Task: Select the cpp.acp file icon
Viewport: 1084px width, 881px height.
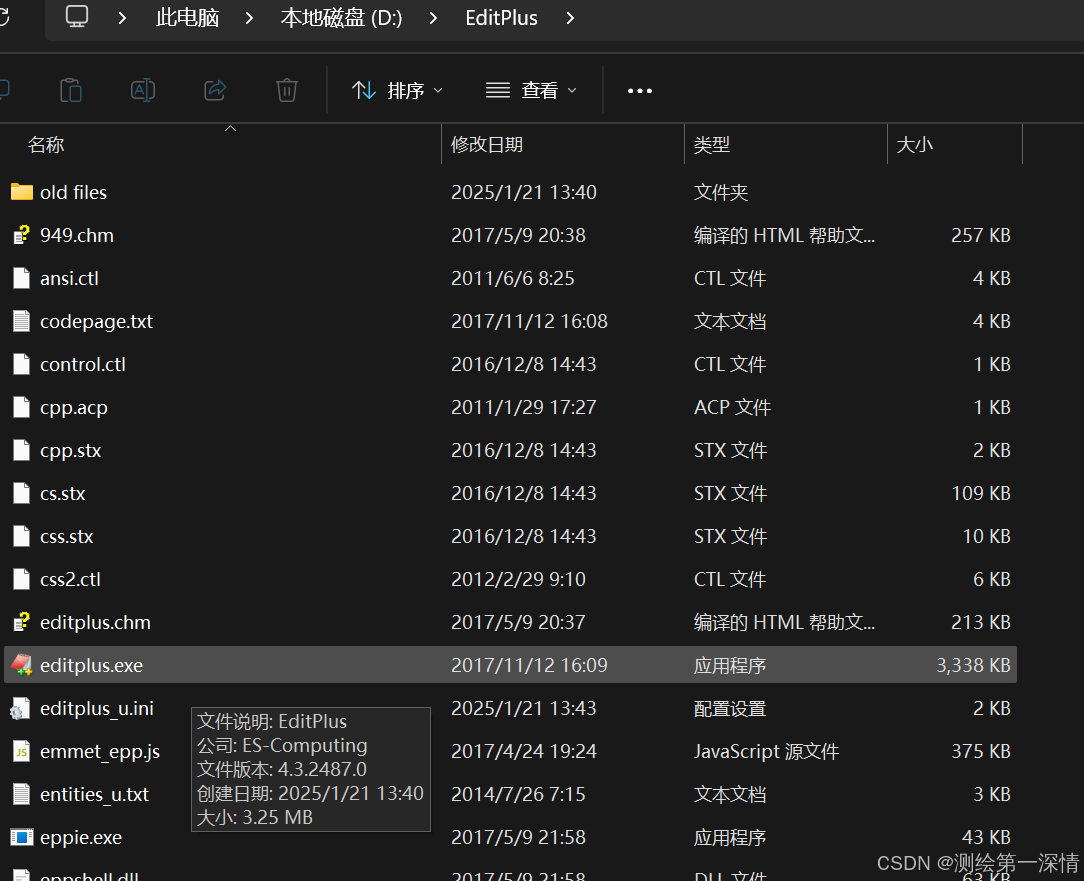Action: pyautogui.click(x=21, y=407)
